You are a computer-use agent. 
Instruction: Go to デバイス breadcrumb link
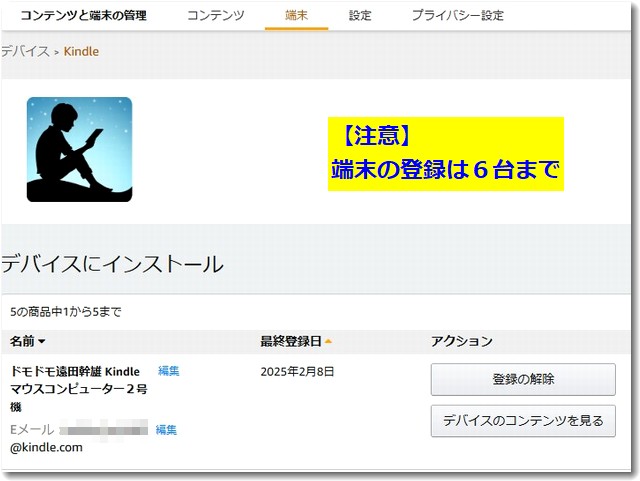(x=25, y=51)
